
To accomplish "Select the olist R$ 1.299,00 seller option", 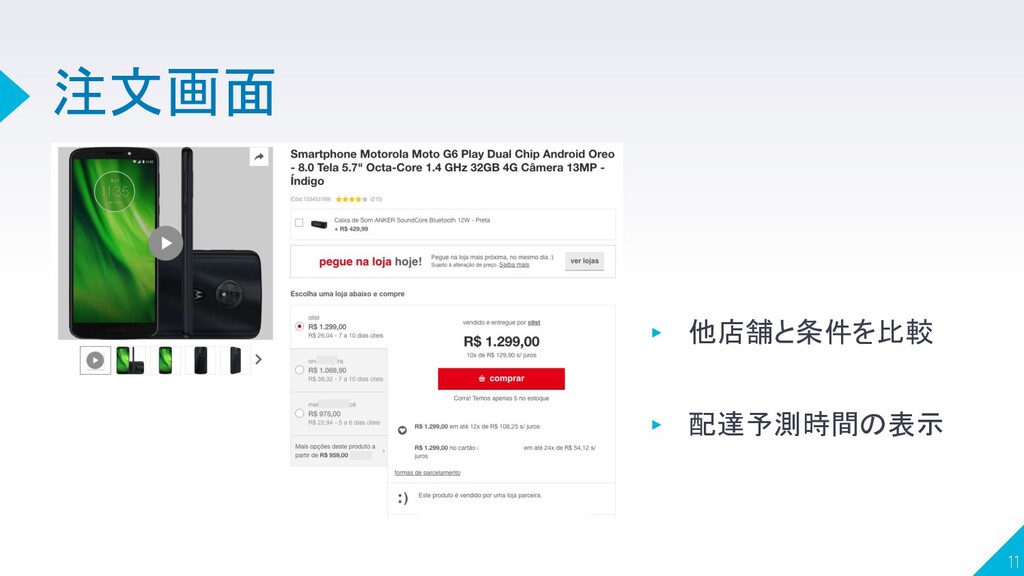I will pyautogui.click(x=299, y=326).
